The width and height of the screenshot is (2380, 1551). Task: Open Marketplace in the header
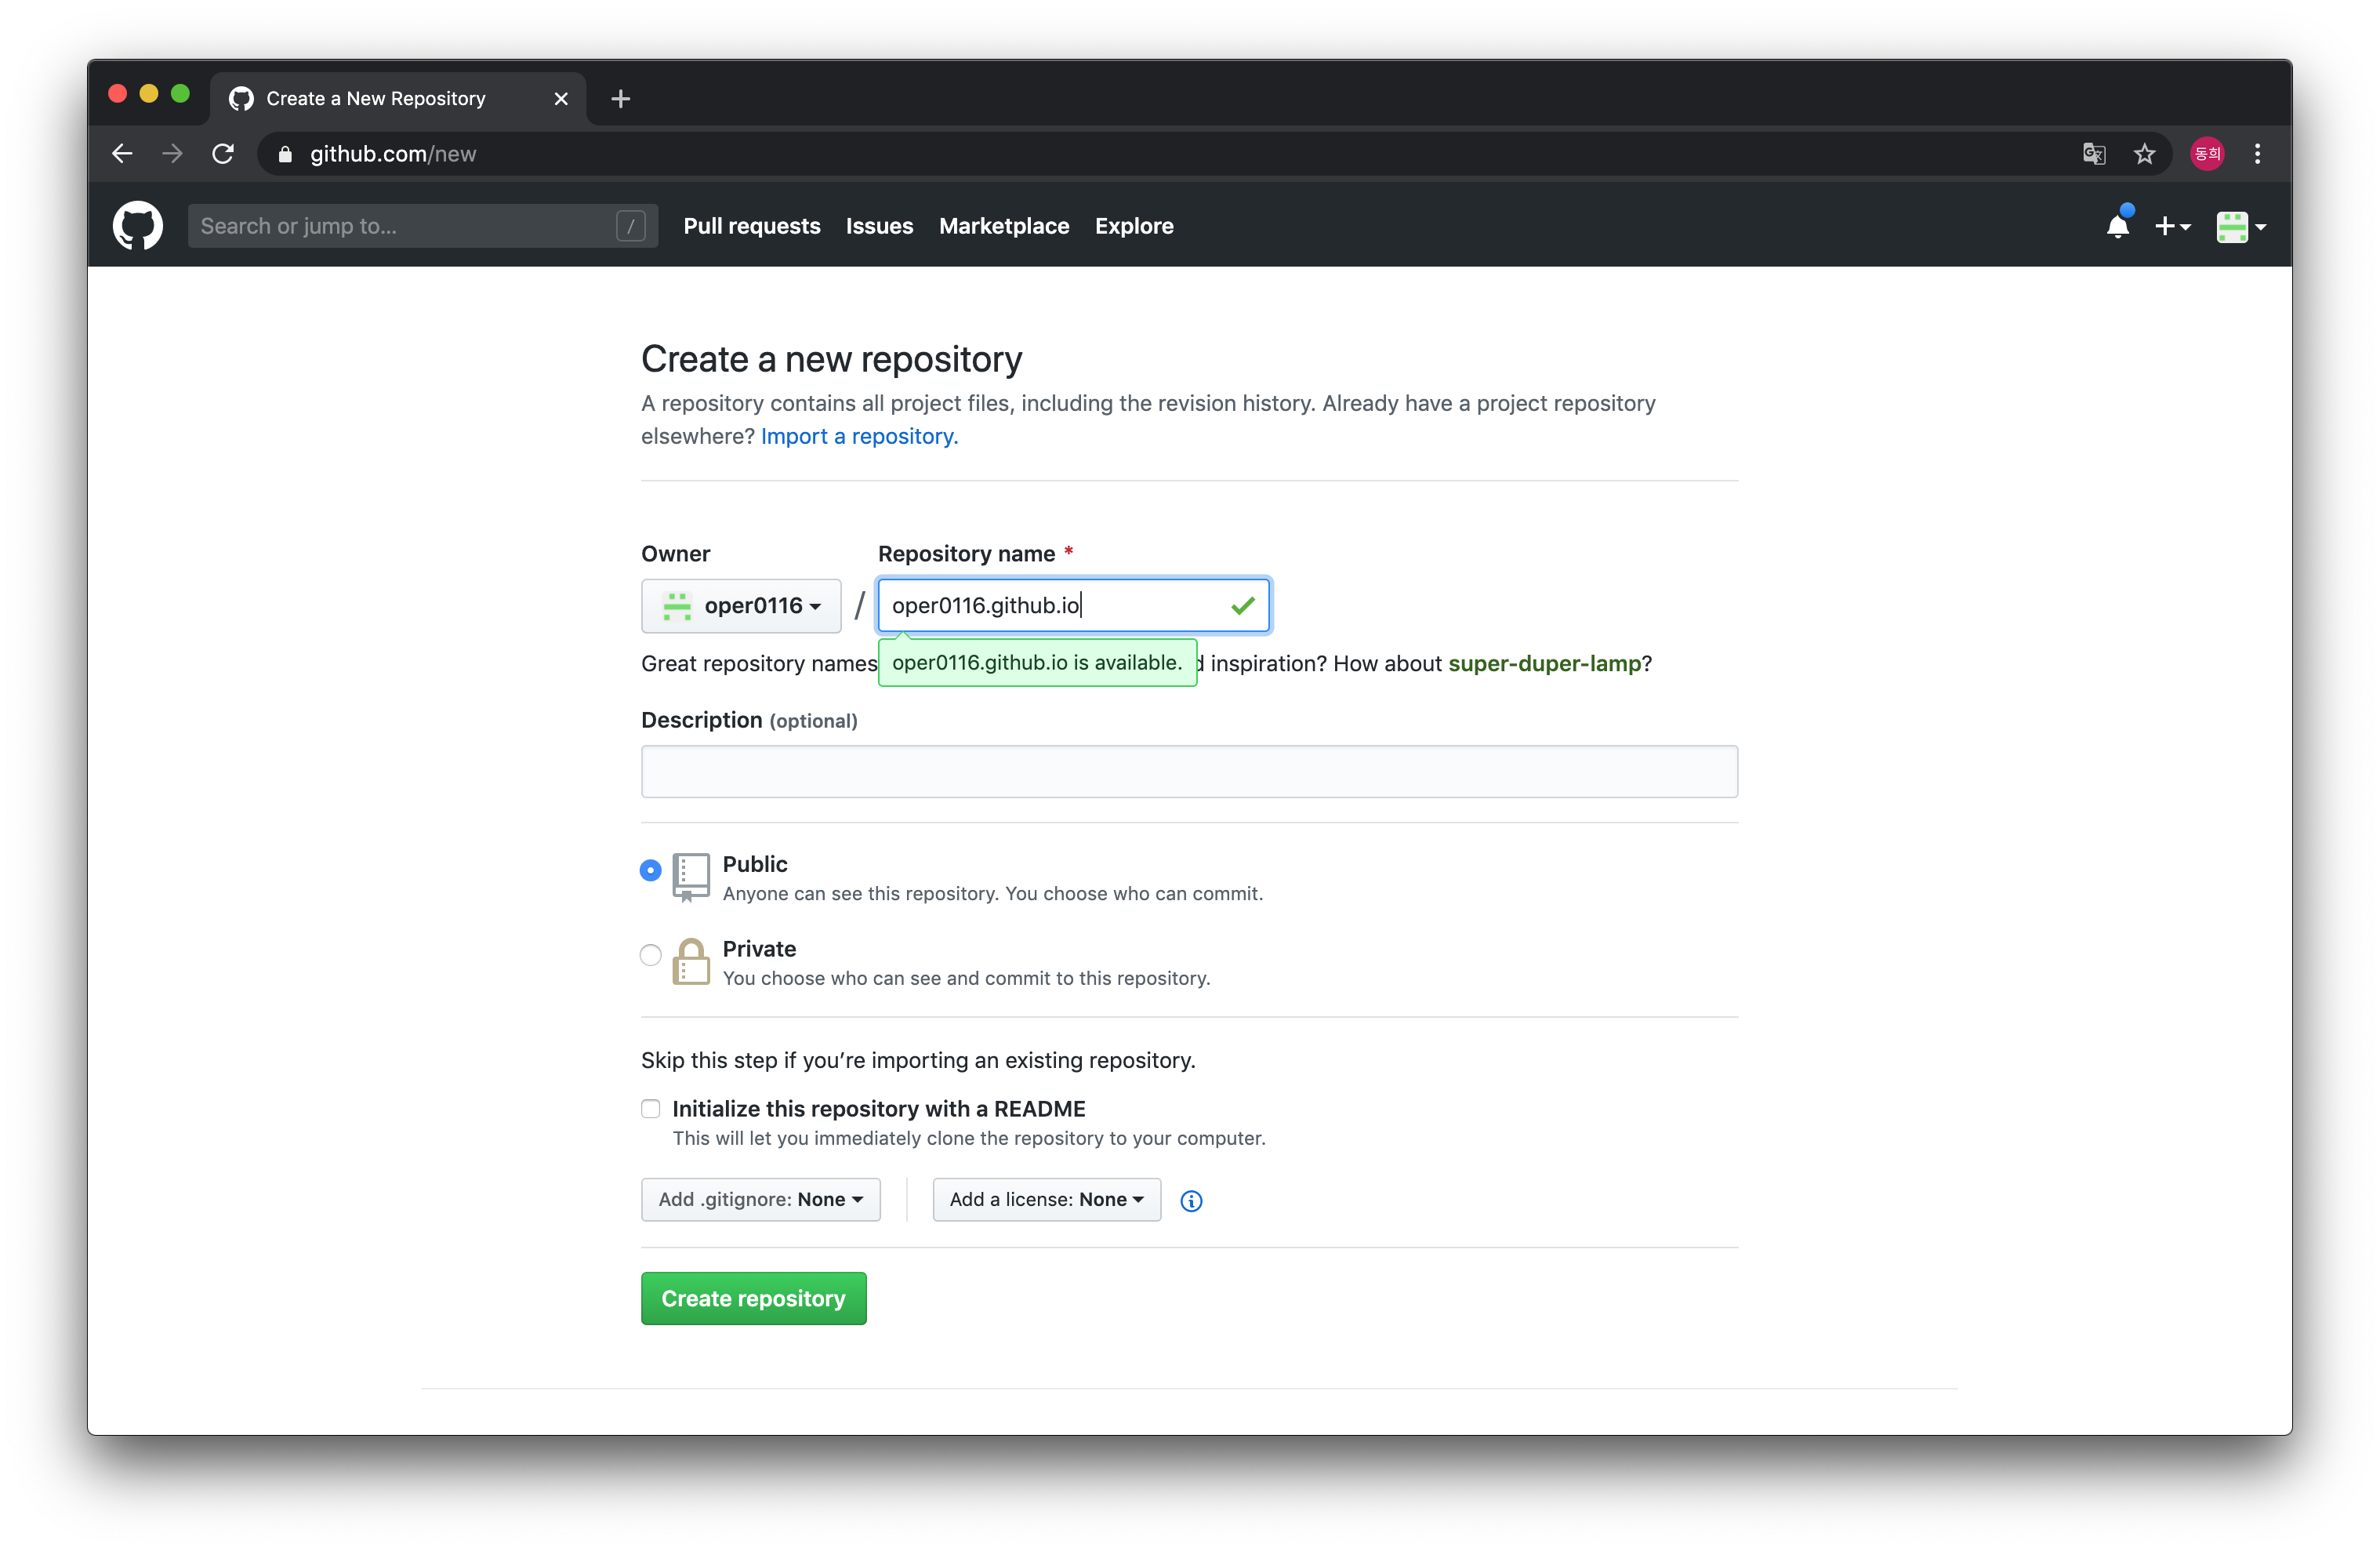[1004, 226]
